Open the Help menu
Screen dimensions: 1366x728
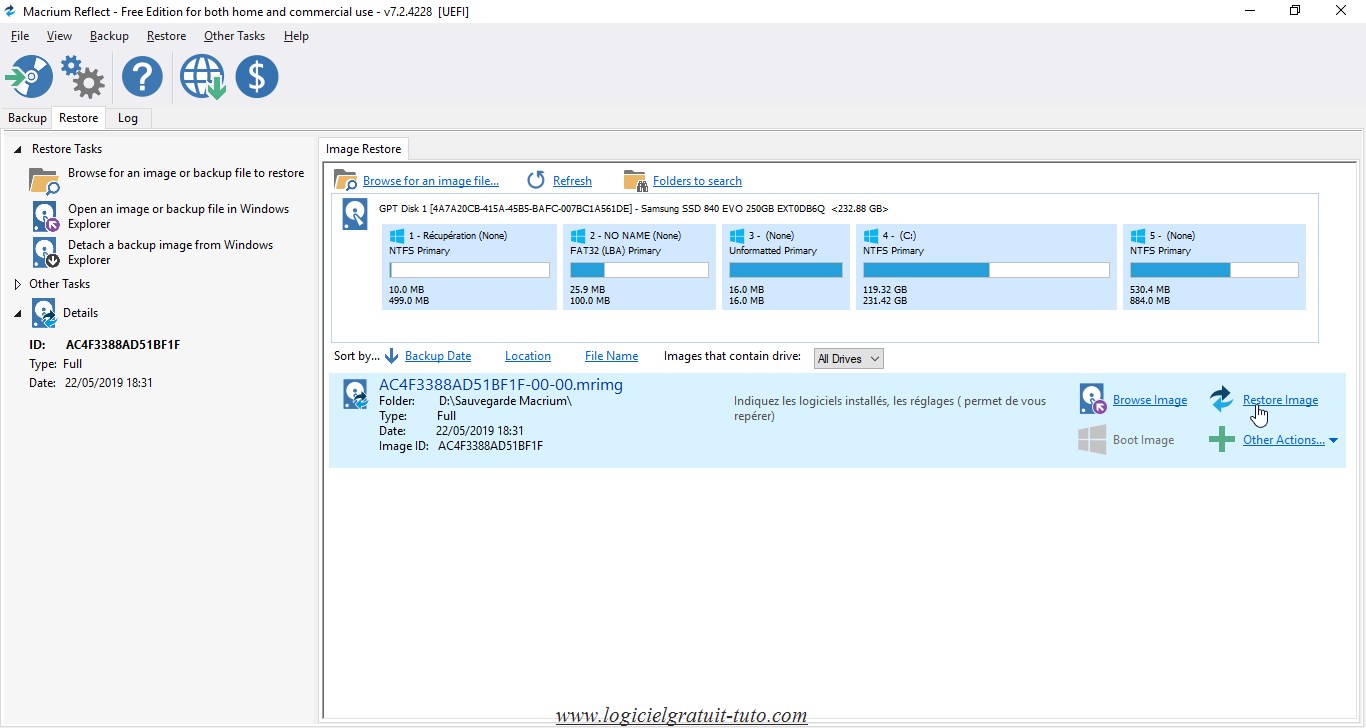[x=296, y=36]
